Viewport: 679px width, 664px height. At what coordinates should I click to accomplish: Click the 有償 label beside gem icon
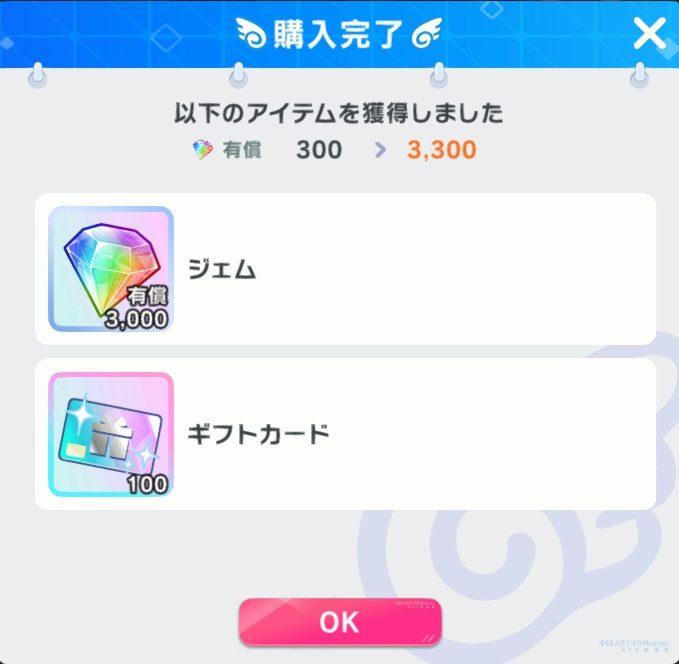242,150
